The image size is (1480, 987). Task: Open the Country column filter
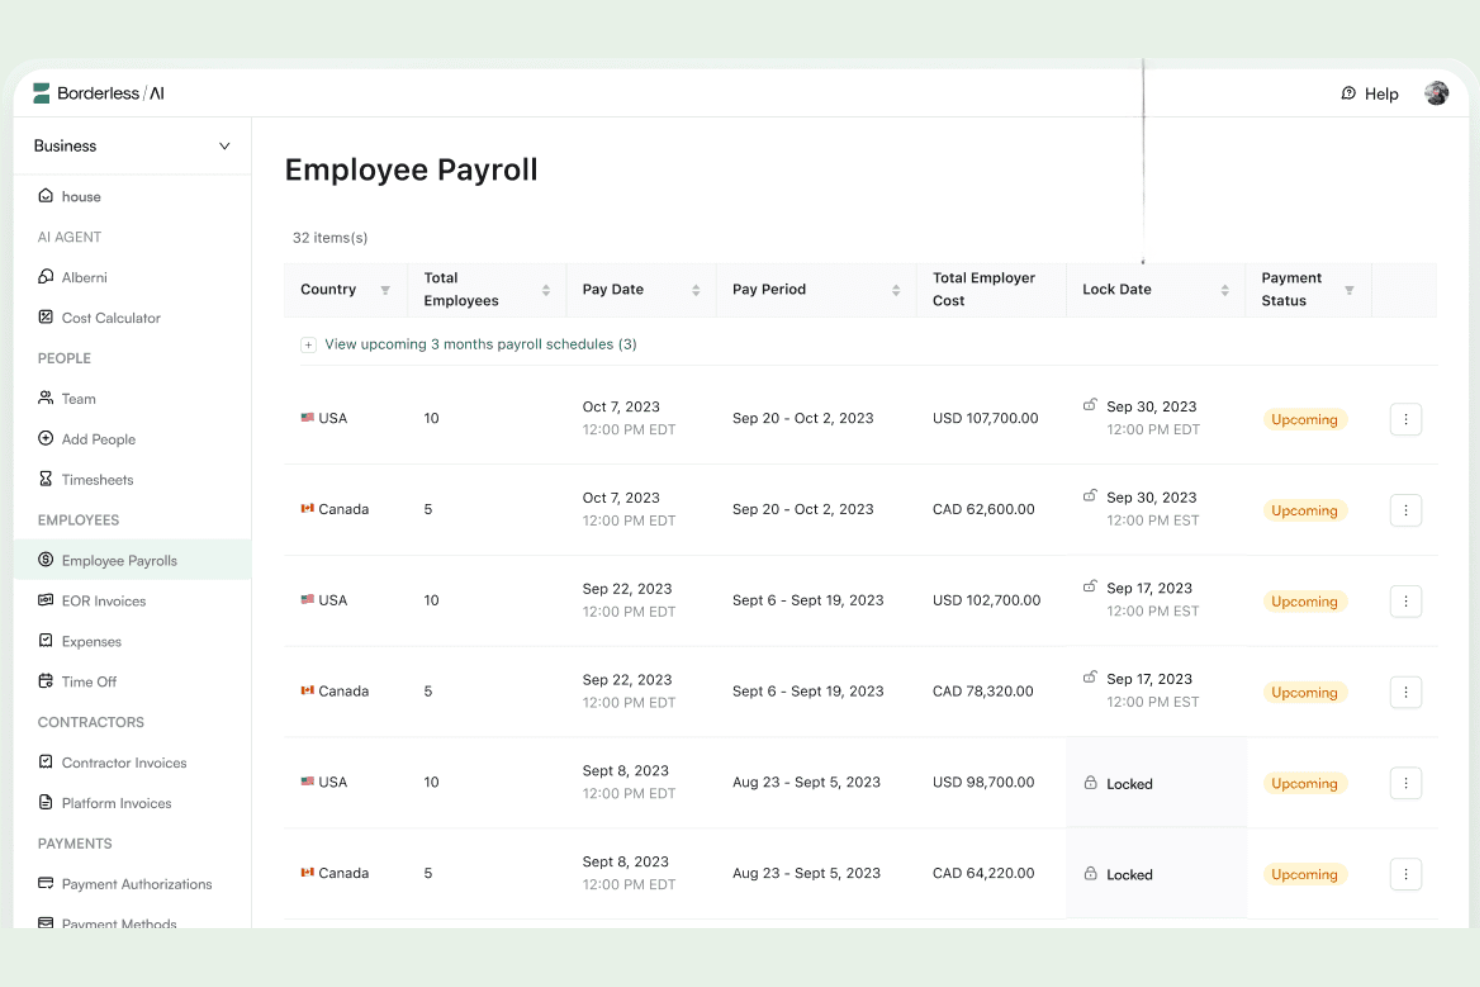(x=386, y=289)
